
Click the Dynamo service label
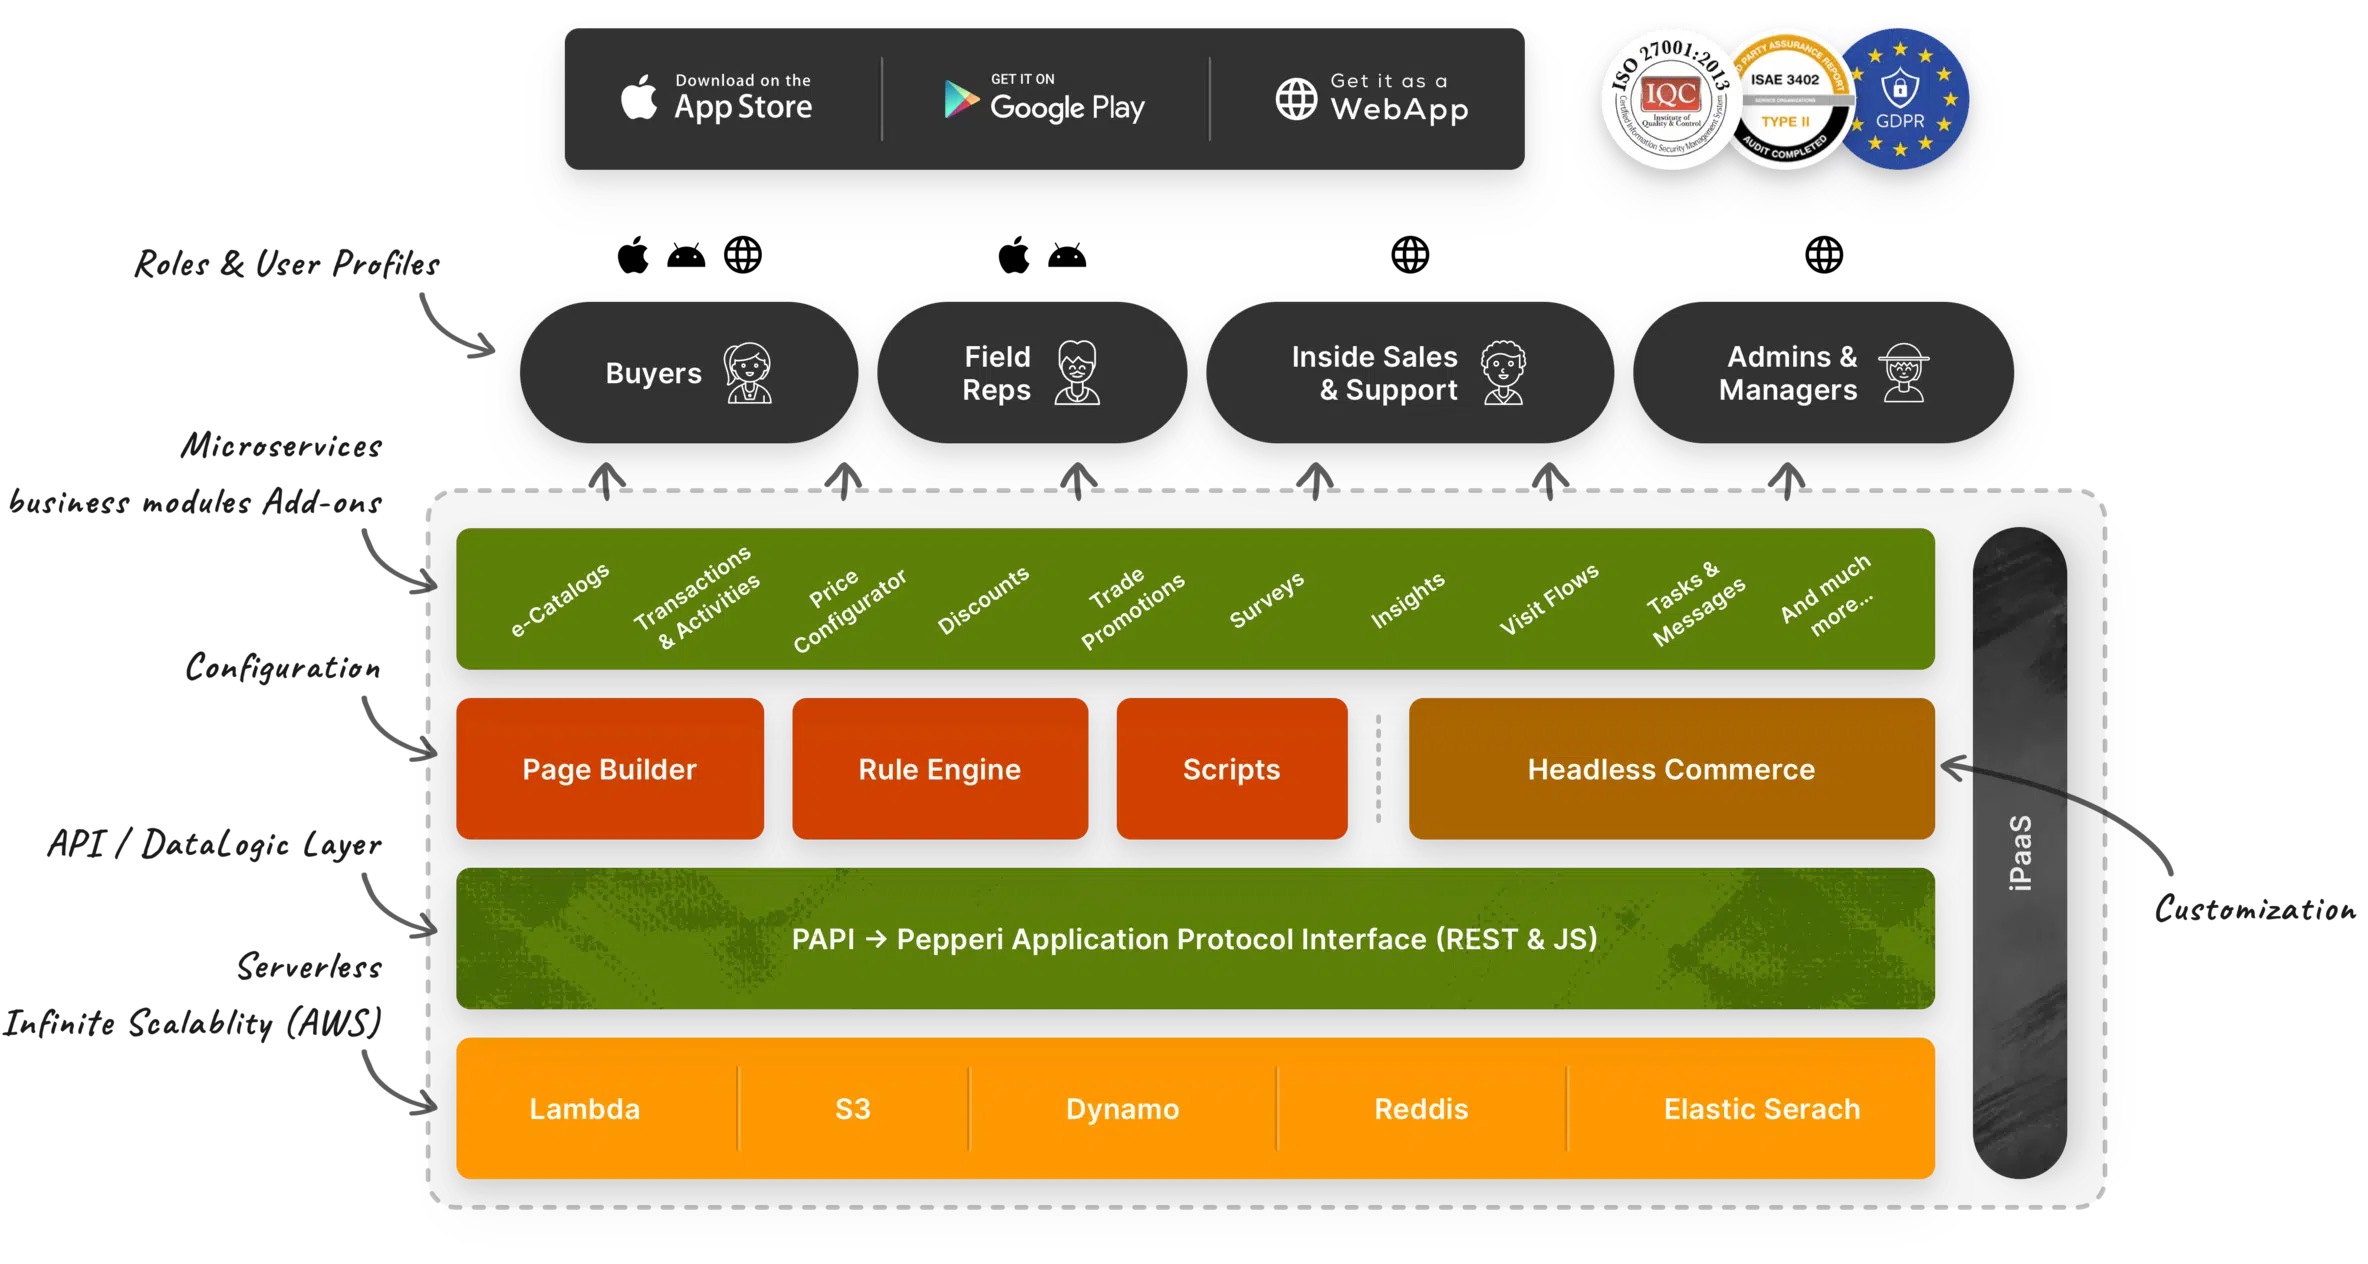(1122, 1108)
